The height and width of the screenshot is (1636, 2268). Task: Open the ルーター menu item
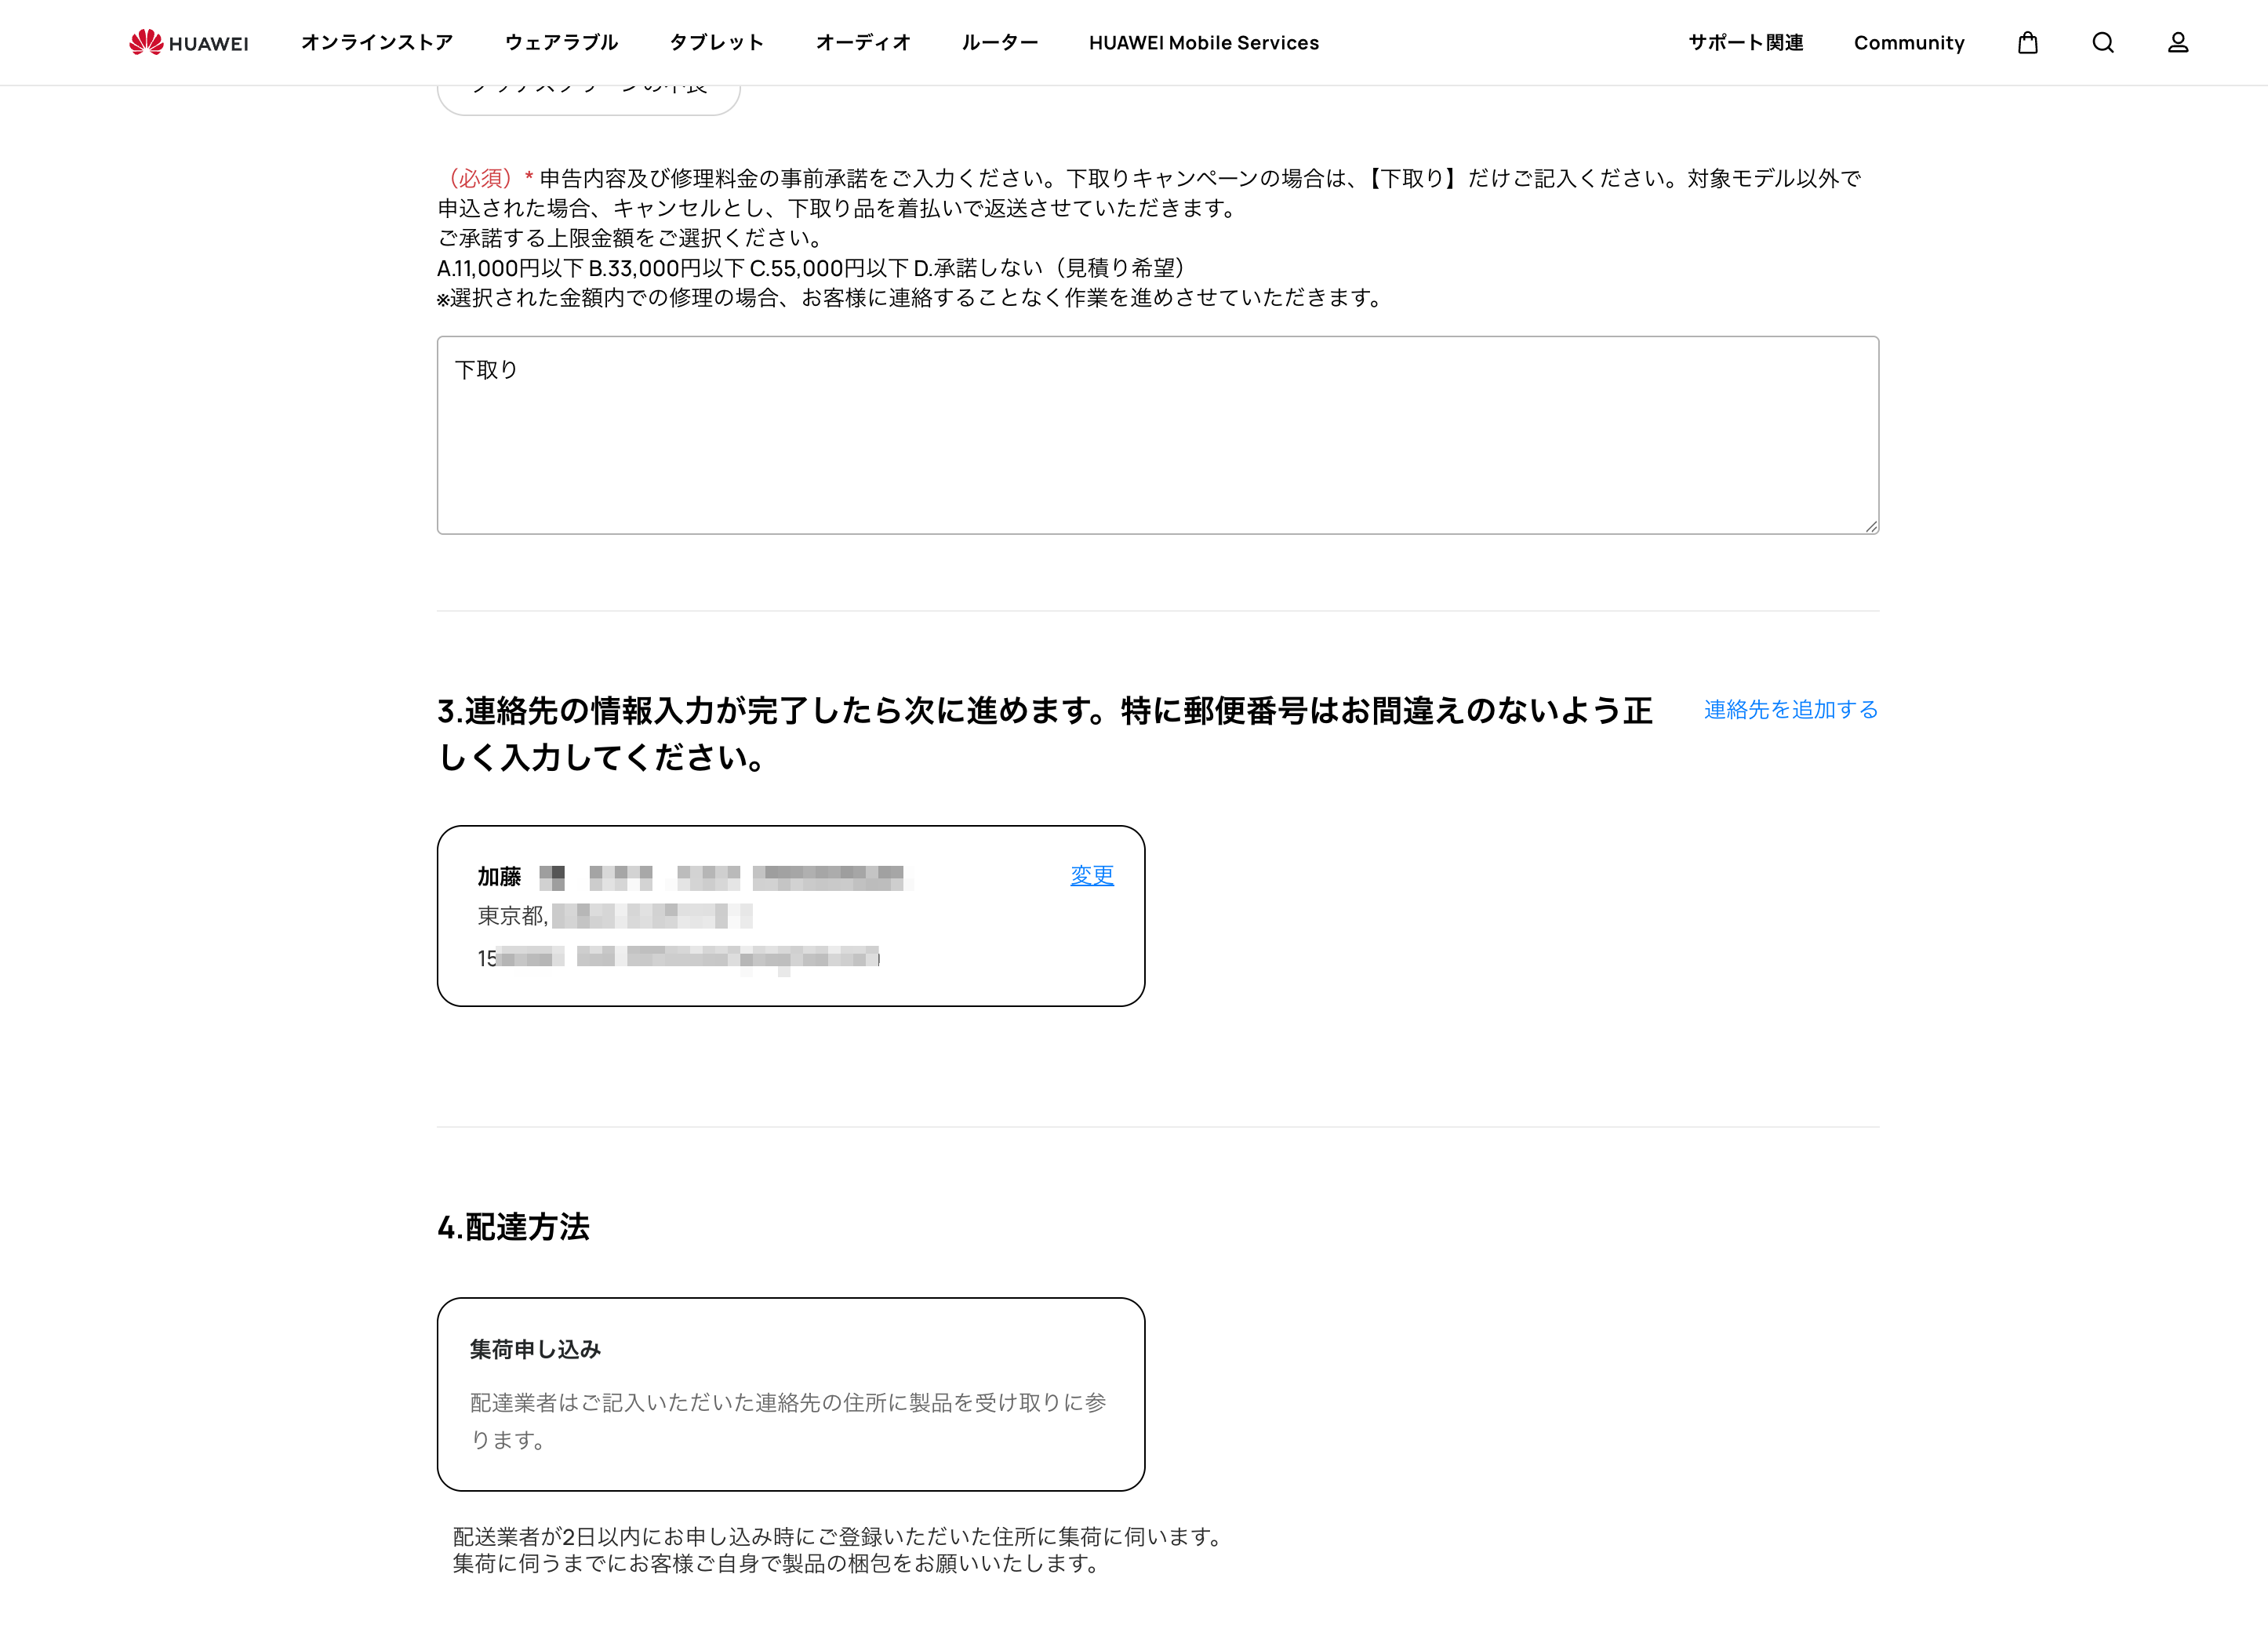[x=999, y=42]
